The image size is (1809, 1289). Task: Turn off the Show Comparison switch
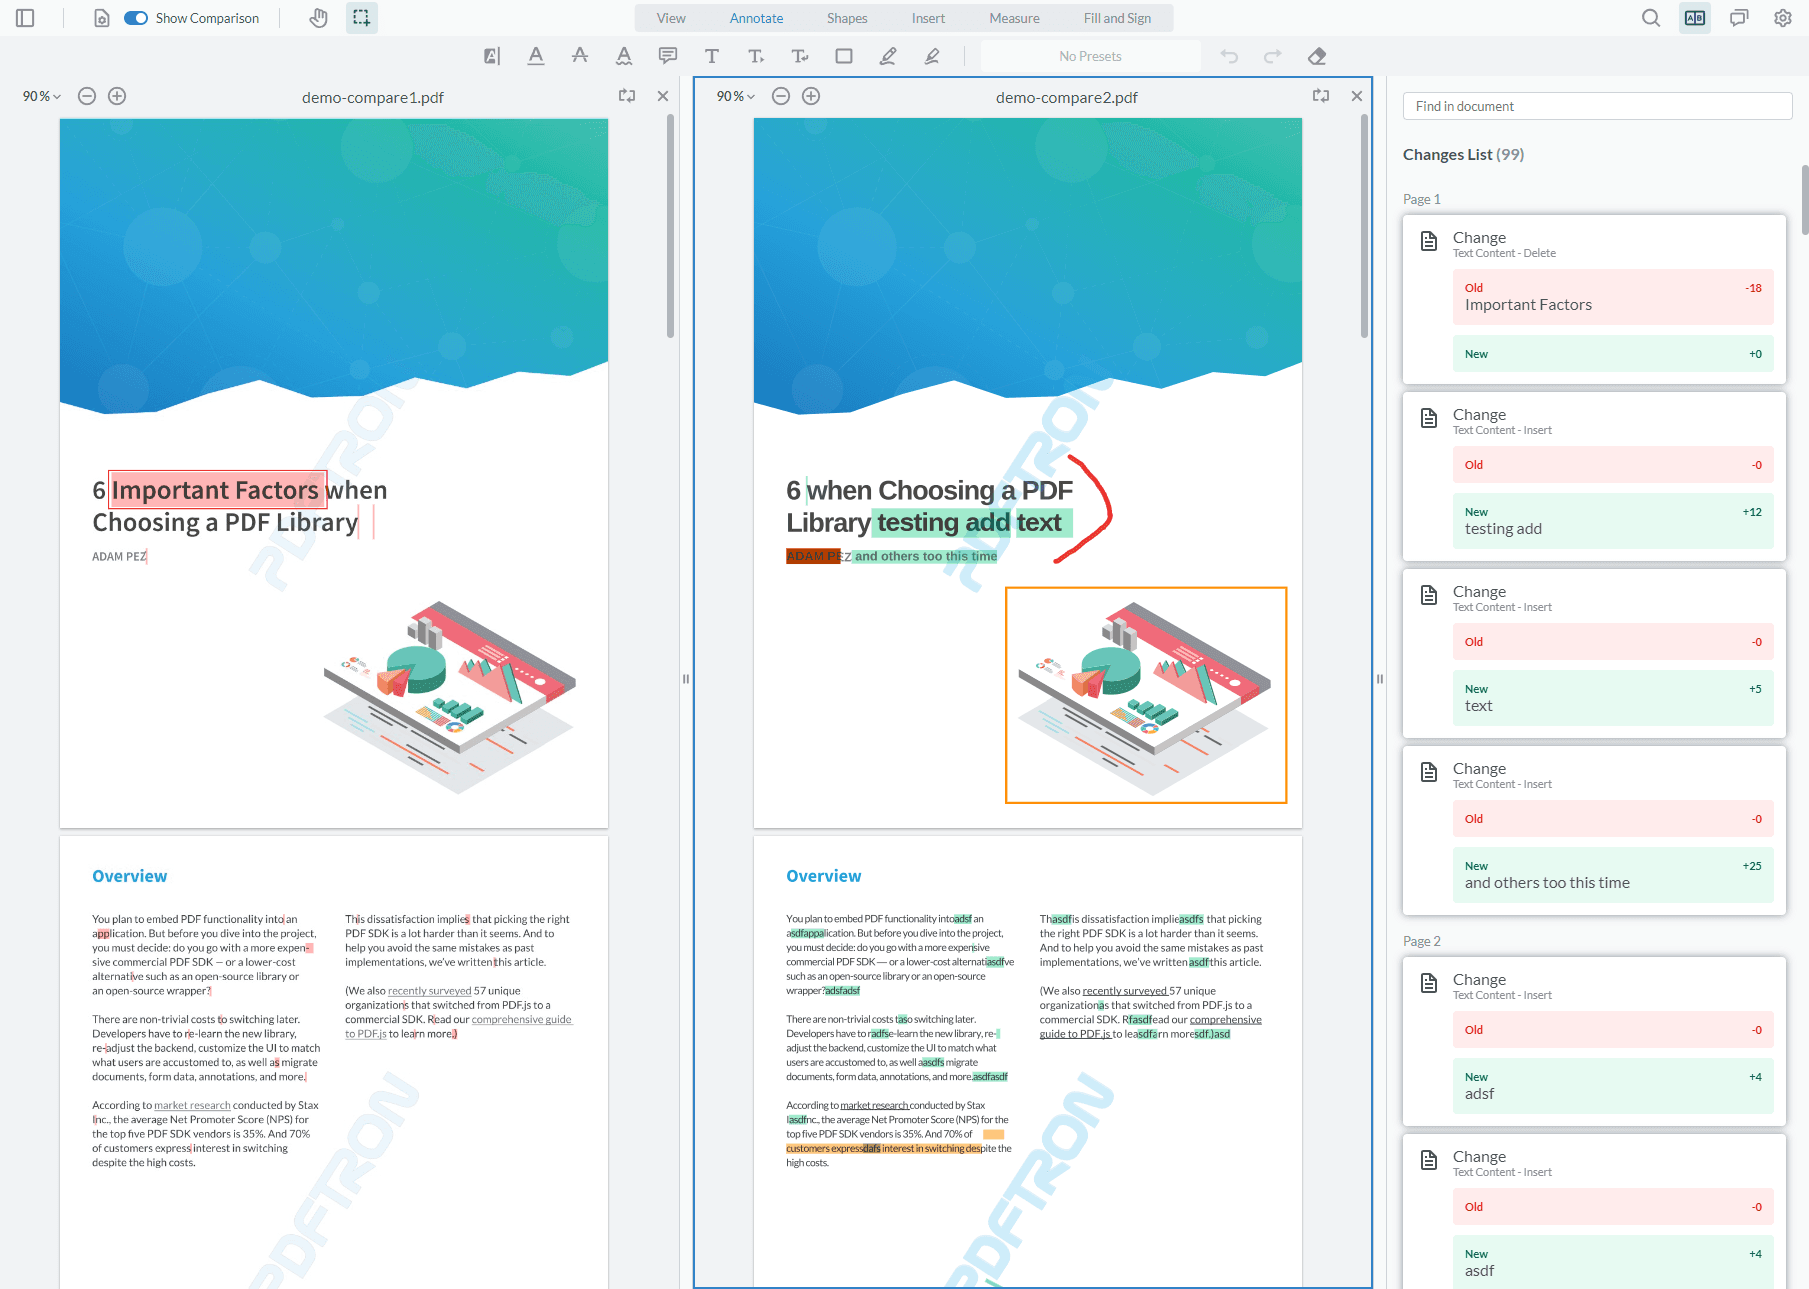coord(136,18)
